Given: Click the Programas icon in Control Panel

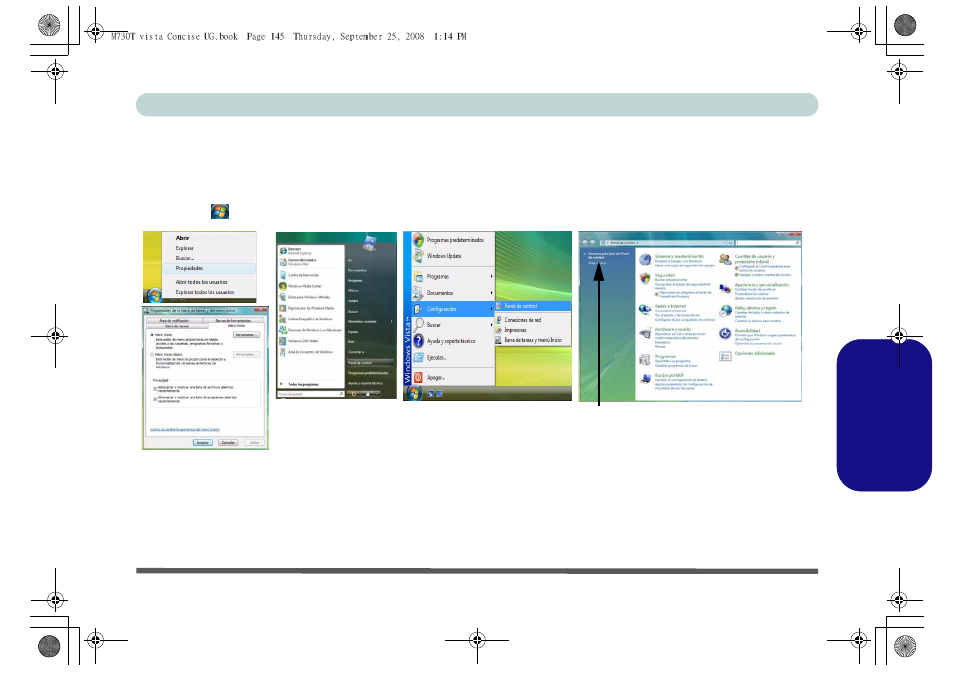Looking at the screenshot, I should coord(645,360).
